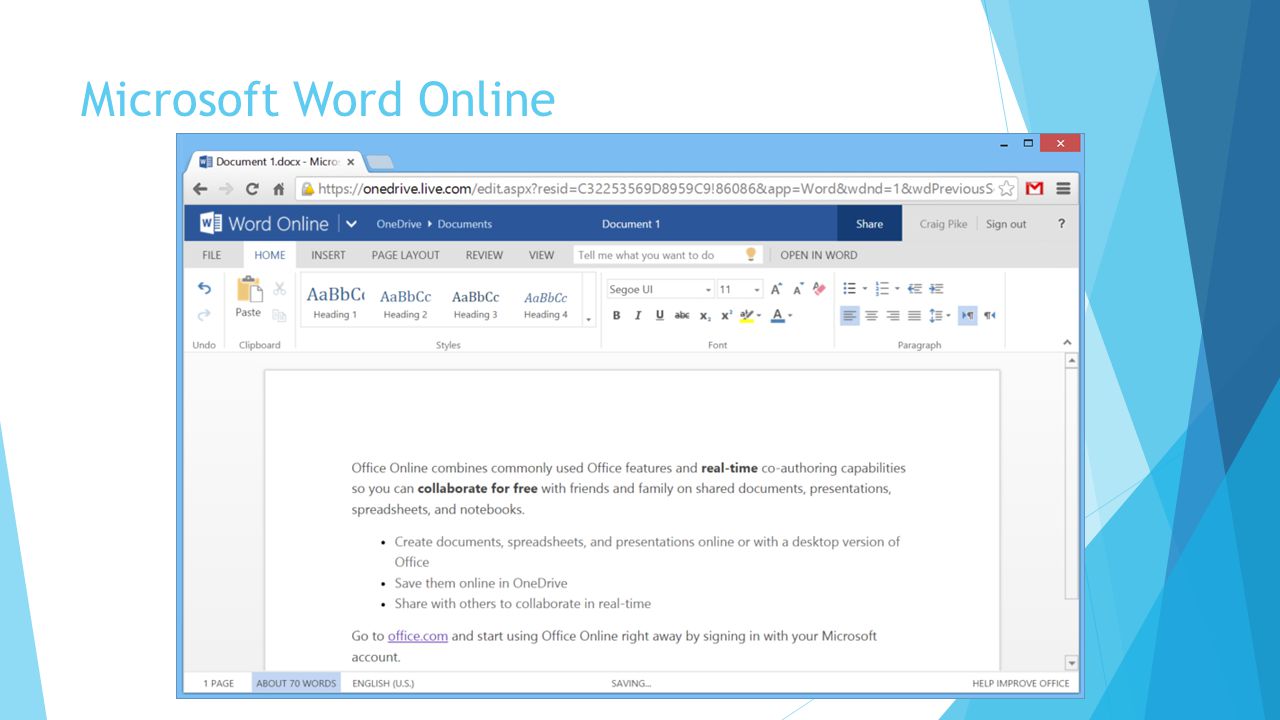
Task: Click the Decrease Indent icon
Action: pyautogui.click(x=915, y=289)
